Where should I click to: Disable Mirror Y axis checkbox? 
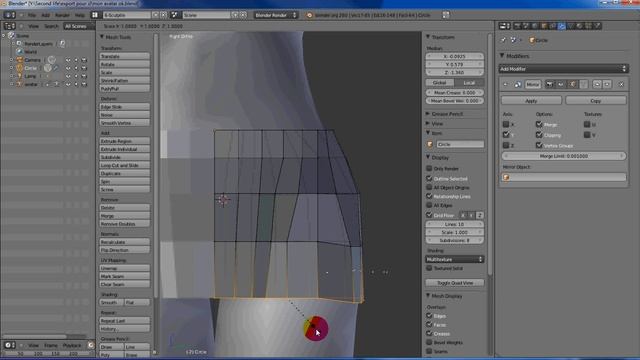pos(506,134)
